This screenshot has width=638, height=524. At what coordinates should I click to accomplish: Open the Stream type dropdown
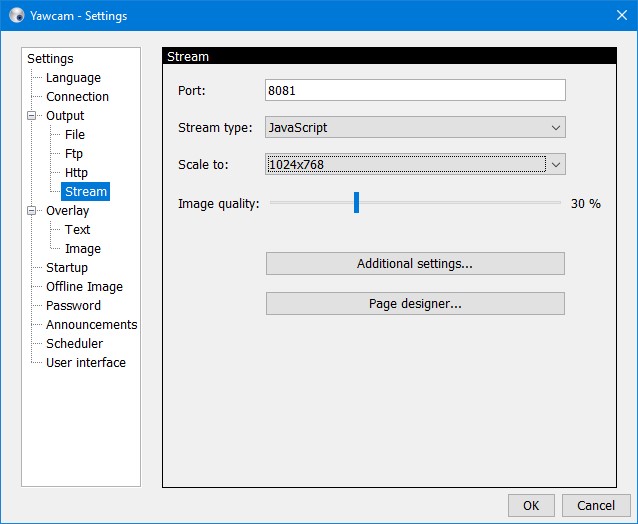[415, 127]
